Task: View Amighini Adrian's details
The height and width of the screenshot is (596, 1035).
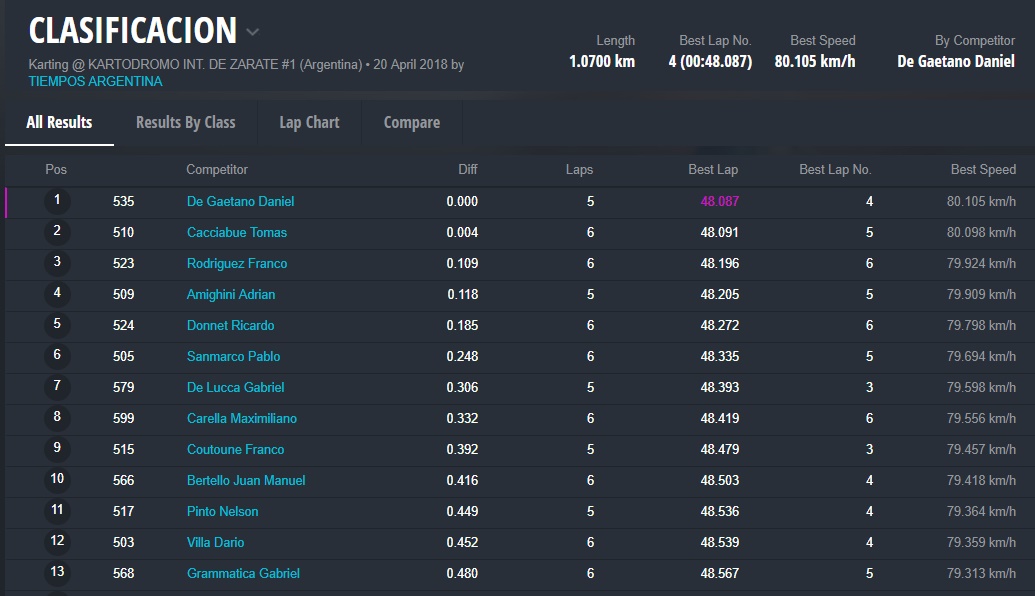Action: 231,294
